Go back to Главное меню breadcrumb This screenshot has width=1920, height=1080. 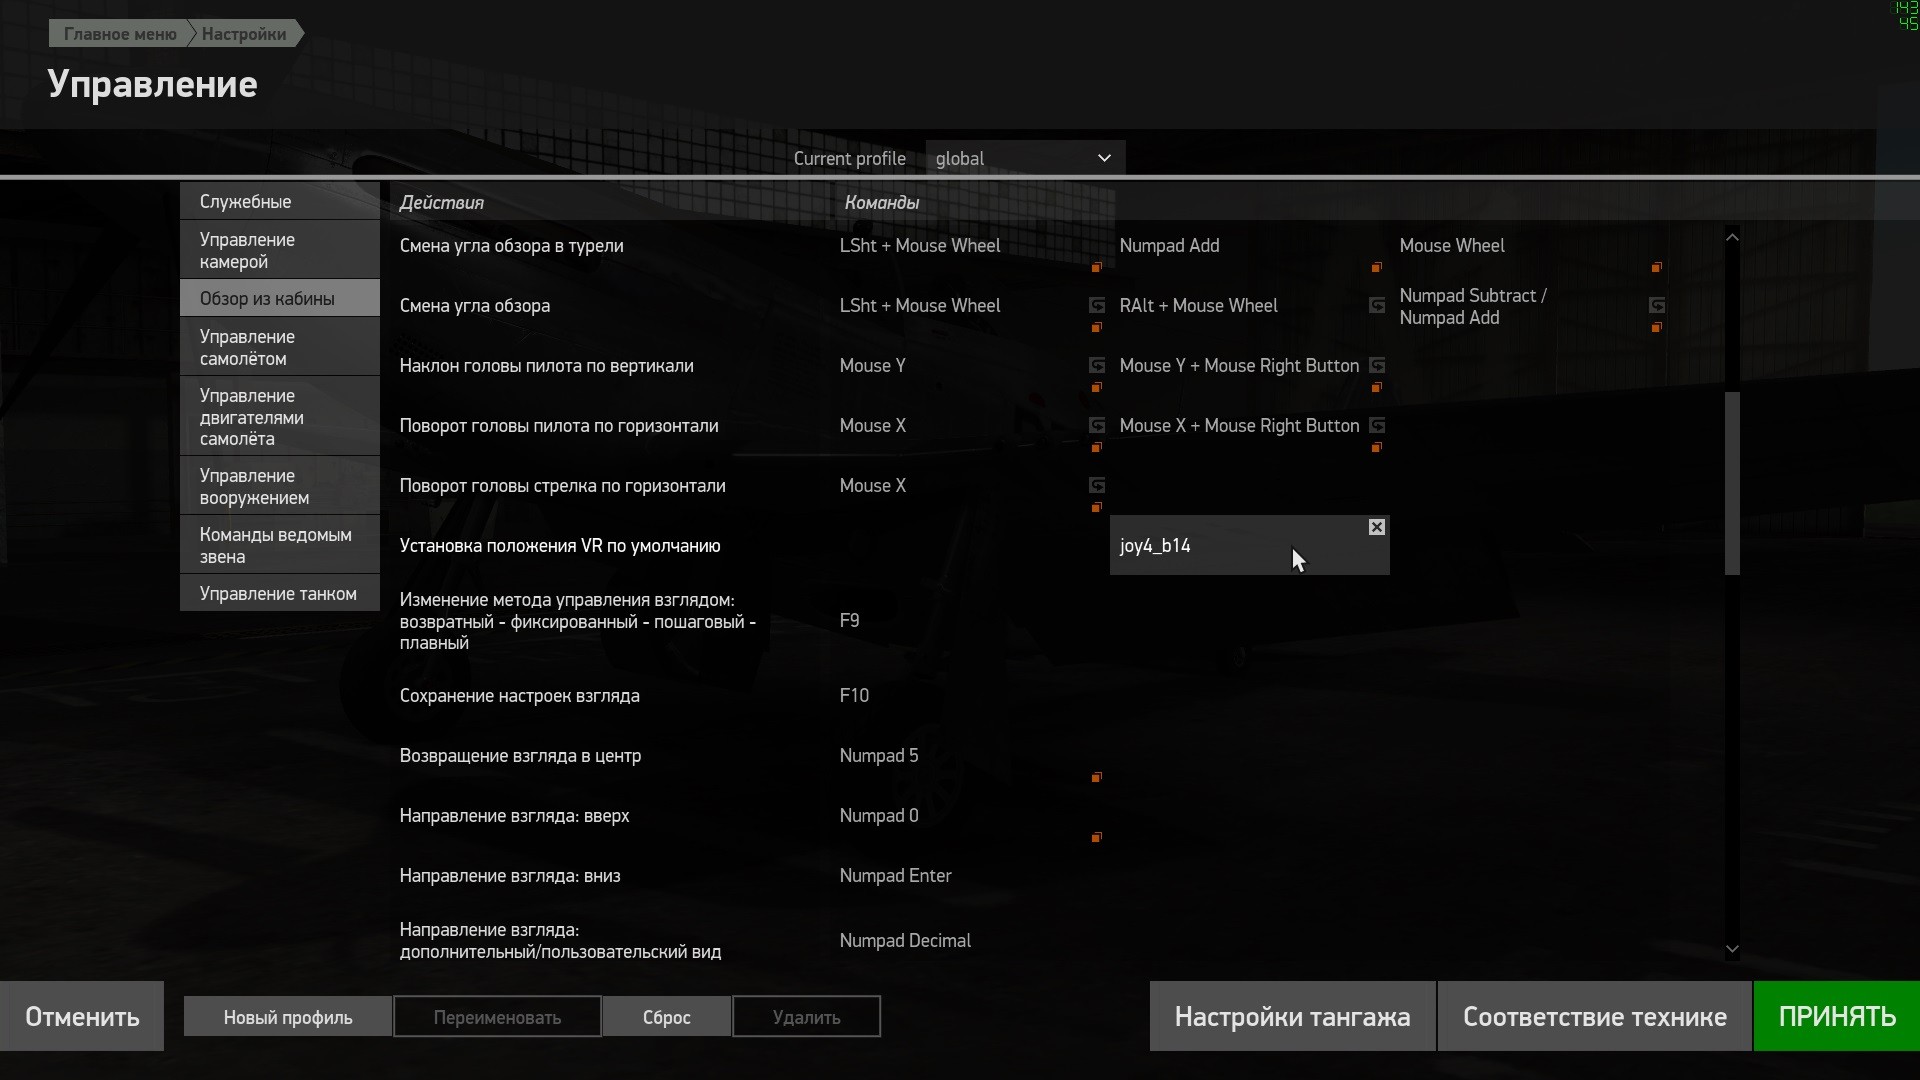[x=120, y=34]
